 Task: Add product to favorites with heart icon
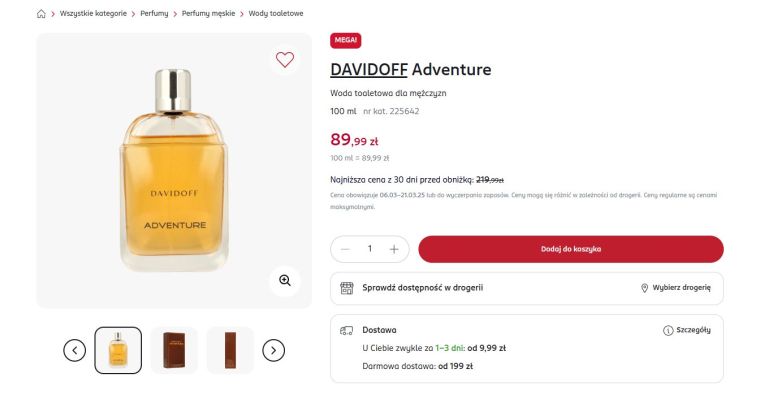[x=285, y=60]
